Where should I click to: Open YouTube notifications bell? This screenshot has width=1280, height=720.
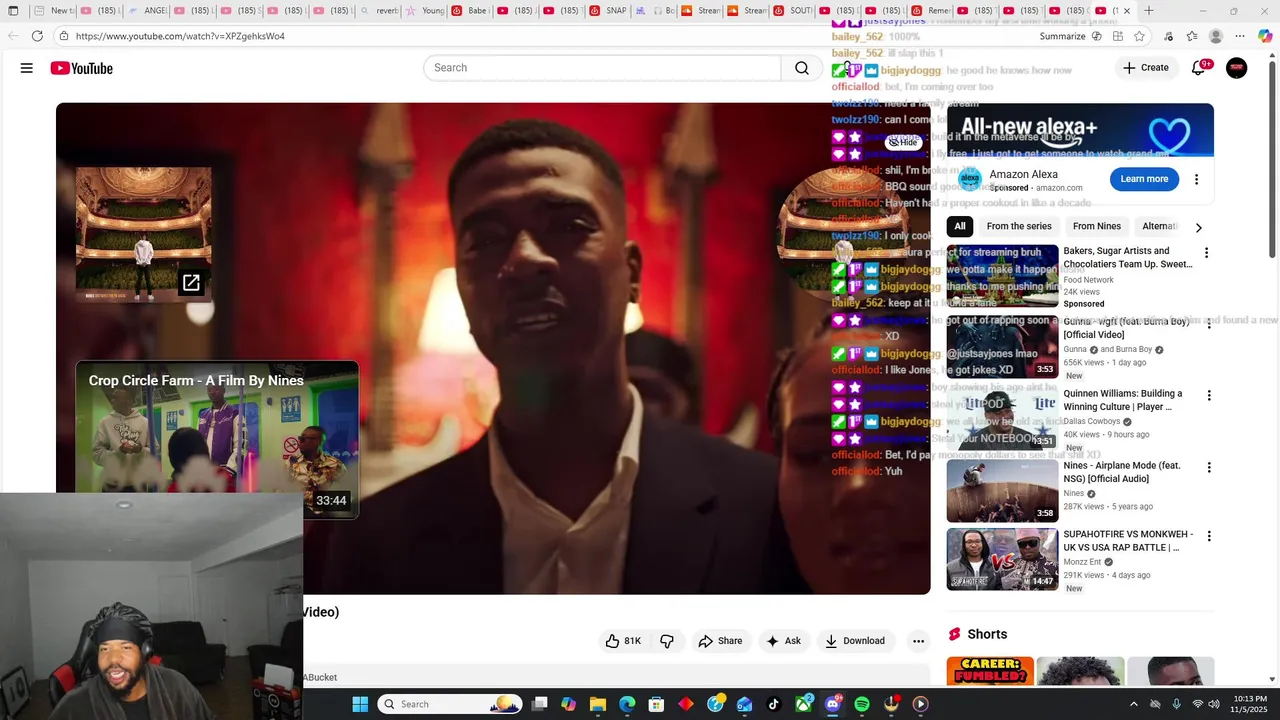tap(1198, 68)
